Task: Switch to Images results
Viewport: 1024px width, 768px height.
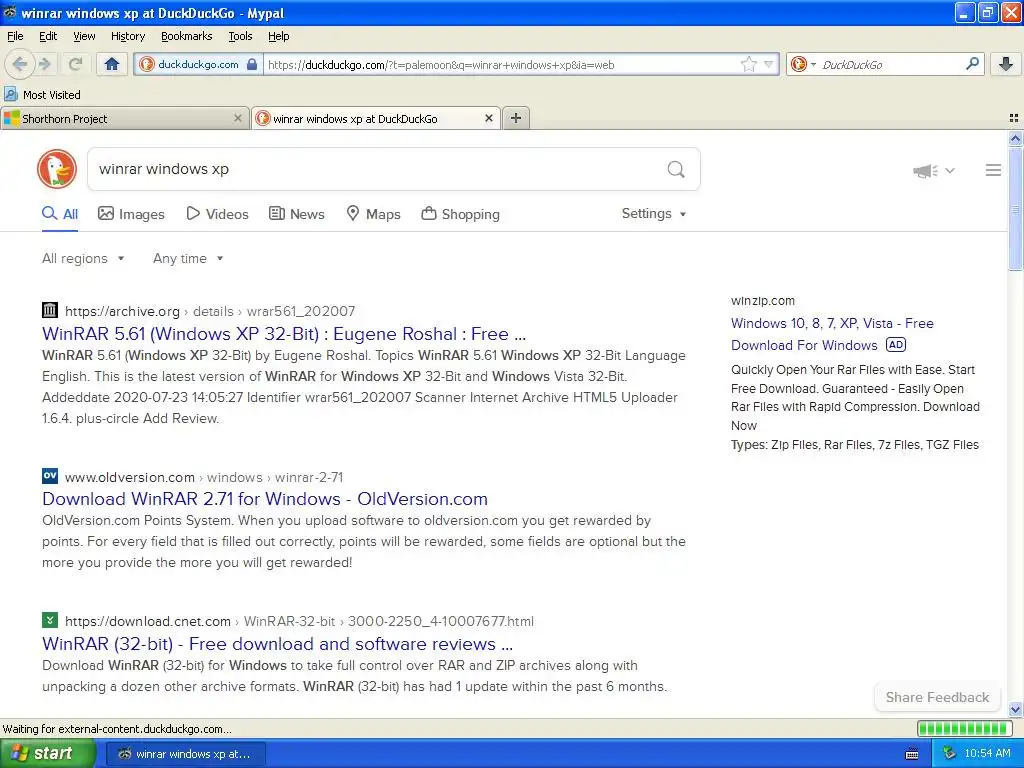Action: [x=131, y=214]
